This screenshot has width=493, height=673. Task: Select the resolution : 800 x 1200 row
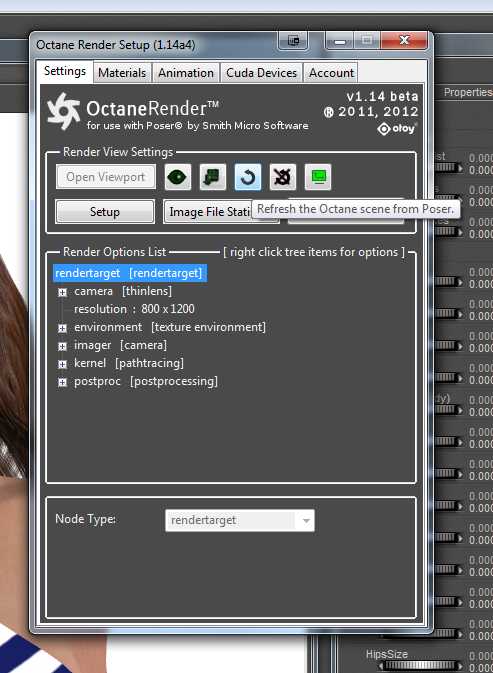point(134,309)
